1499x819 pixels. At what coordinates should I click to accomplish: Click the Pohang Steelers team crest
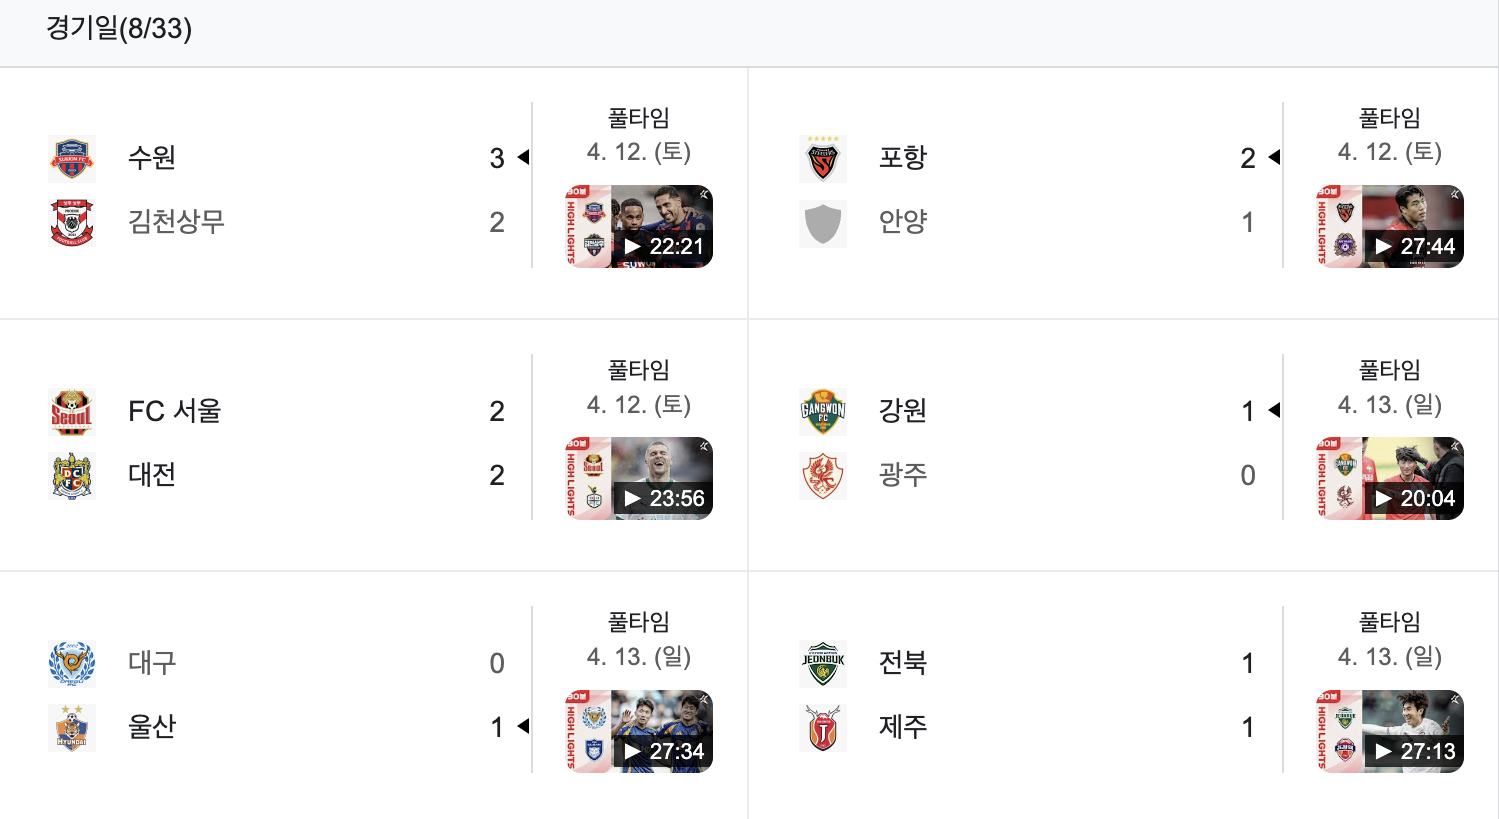tap(823, 158)
